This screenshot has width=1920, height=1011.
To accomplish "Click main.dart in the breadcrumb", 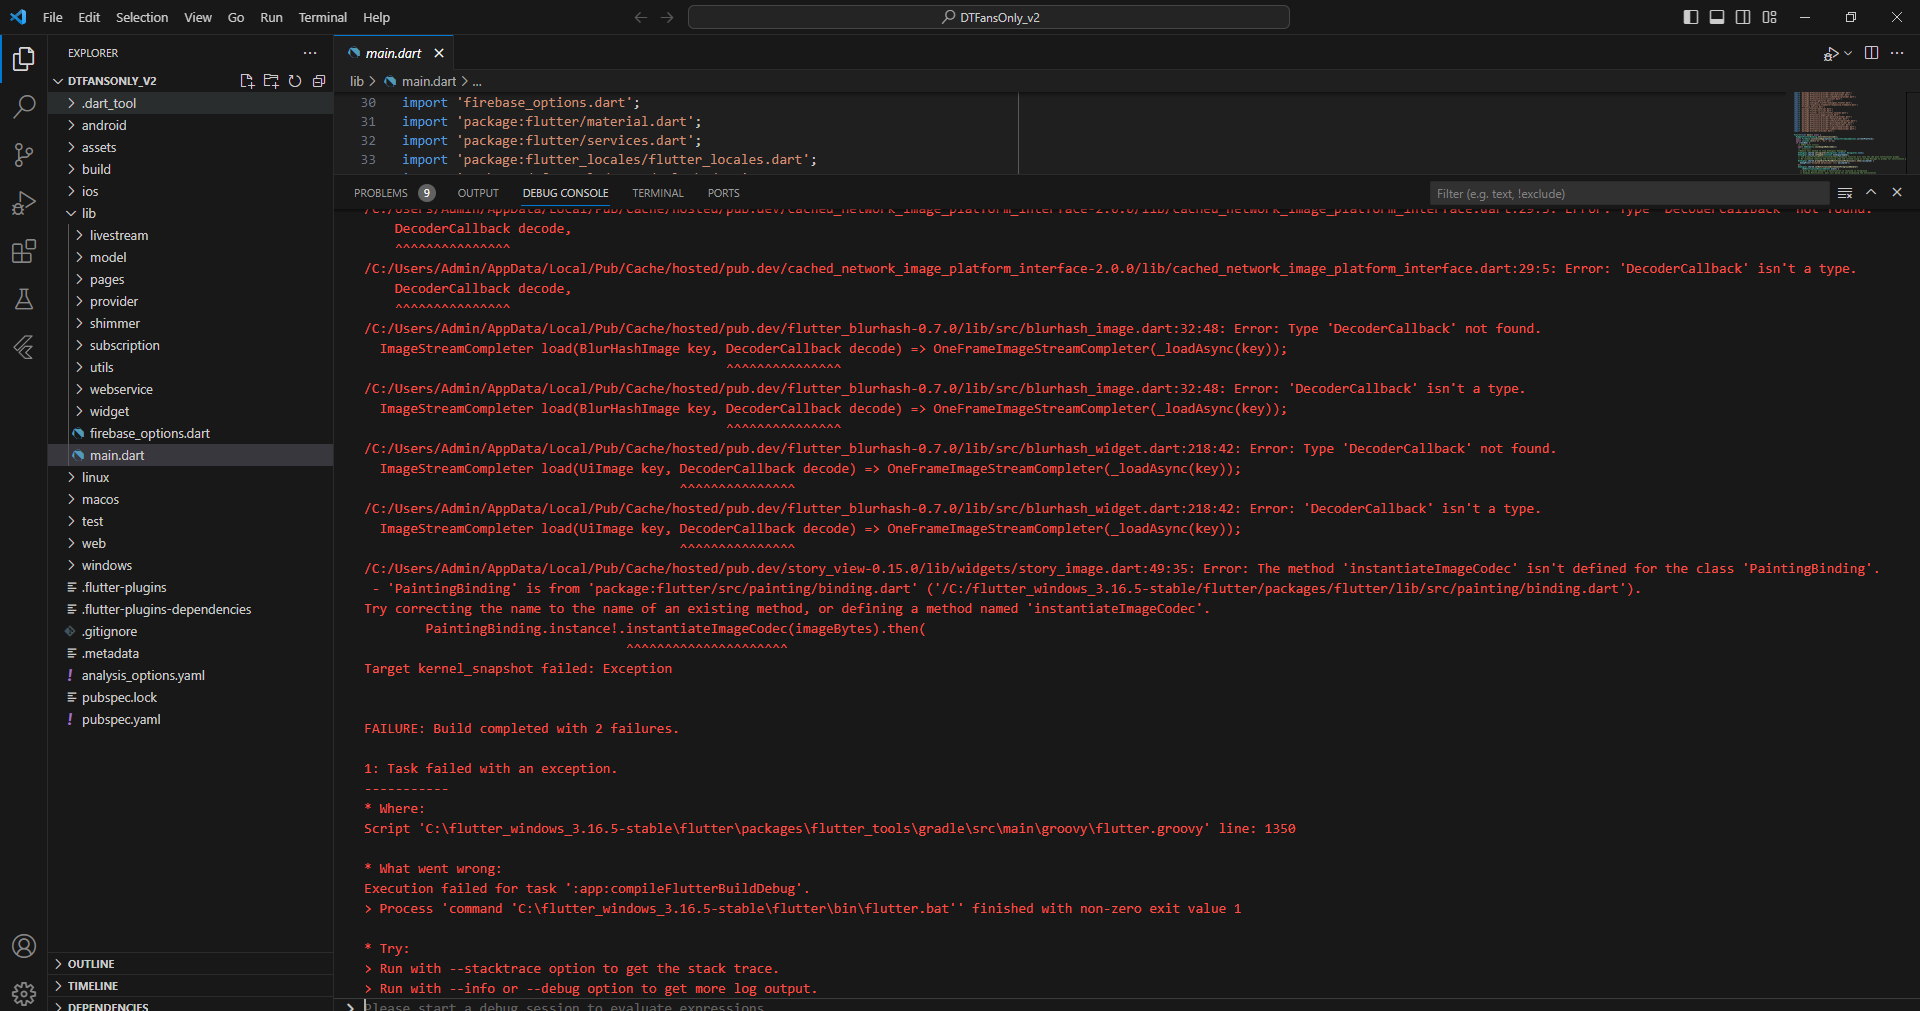I will (x=429, y=81).
